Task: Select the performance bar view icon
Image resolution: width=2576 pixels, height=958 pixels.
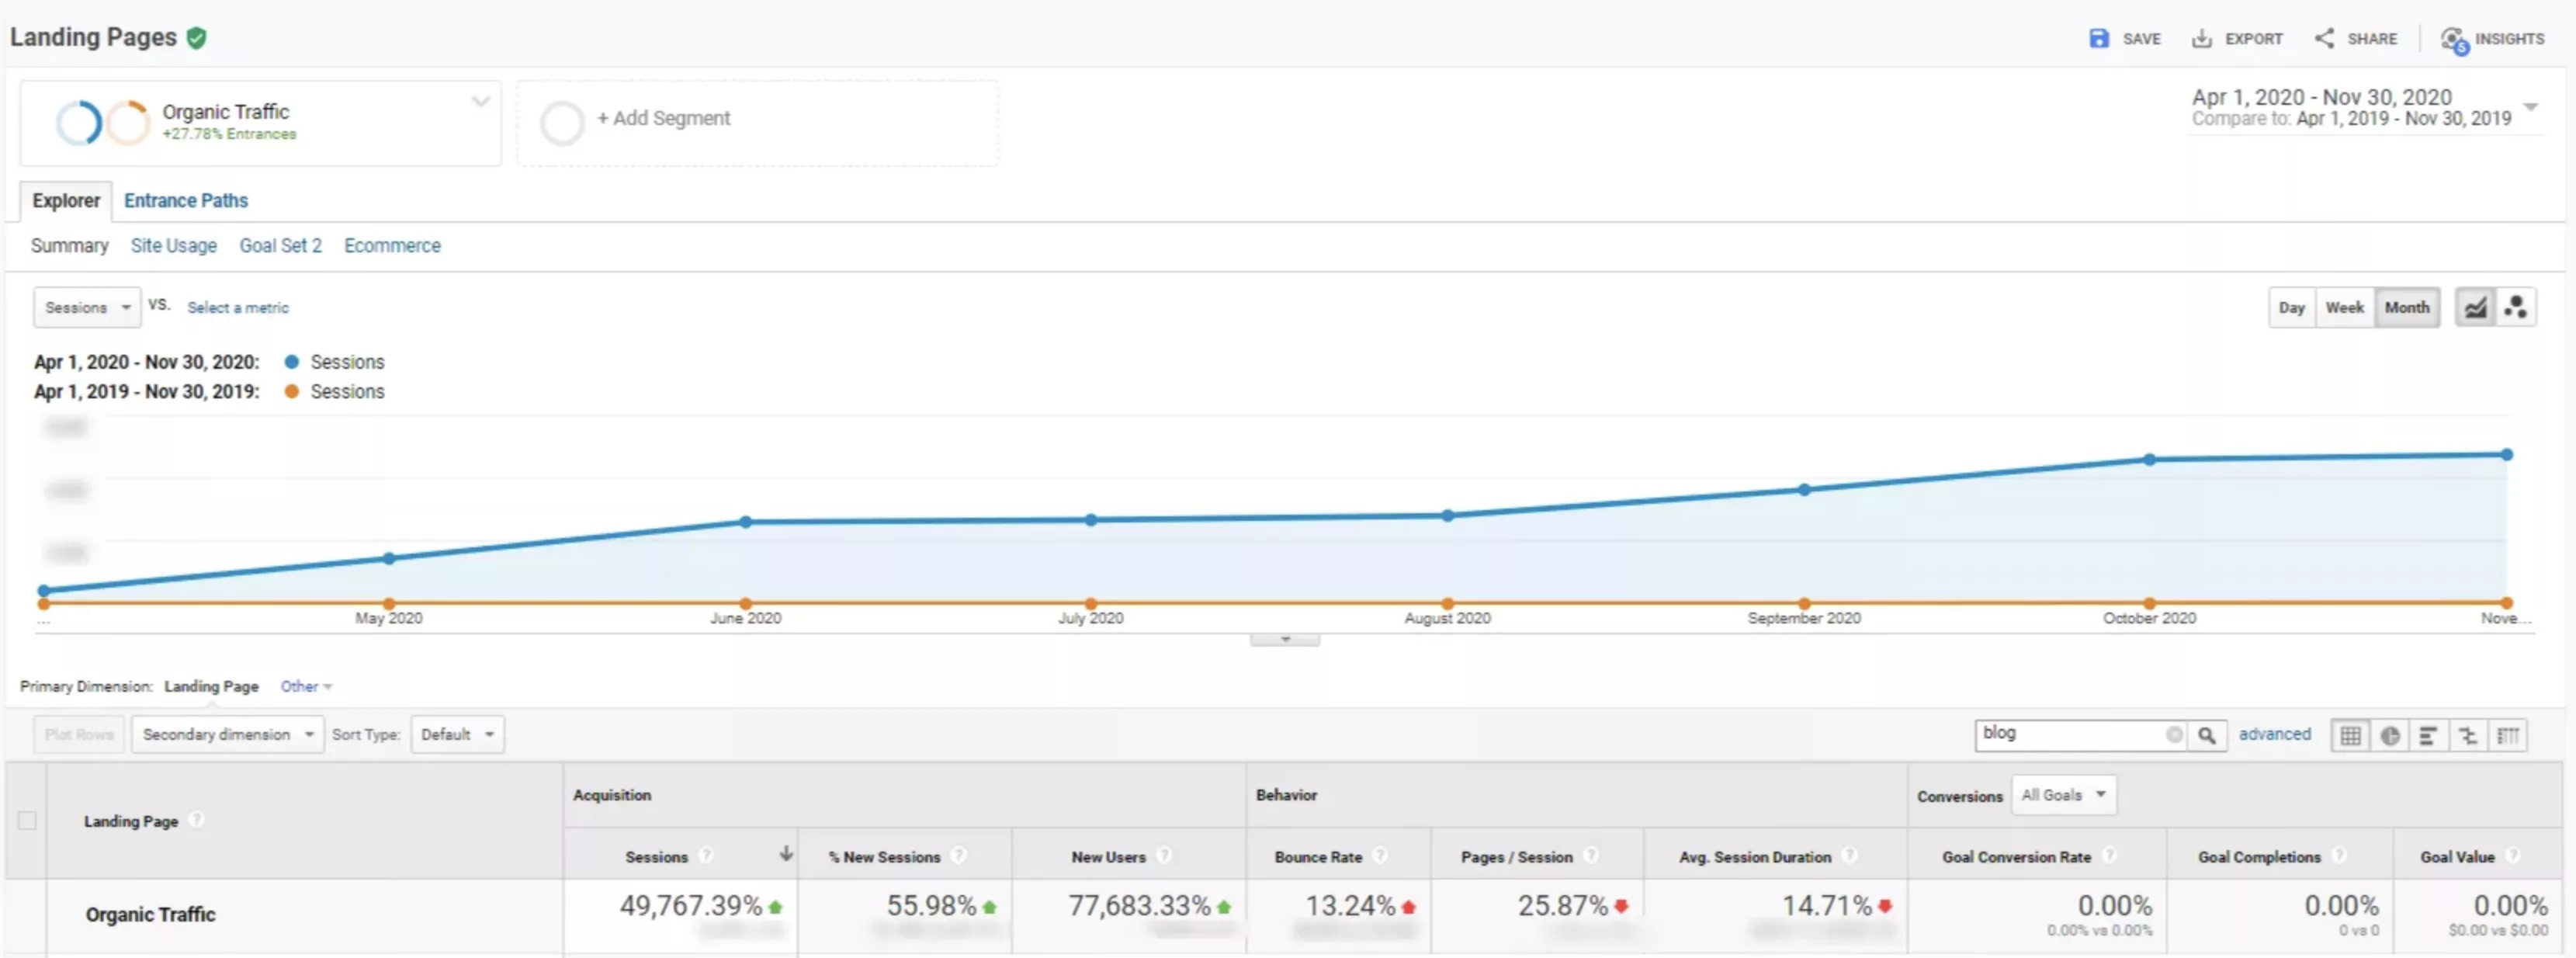Action: [x=2428, y=736]
